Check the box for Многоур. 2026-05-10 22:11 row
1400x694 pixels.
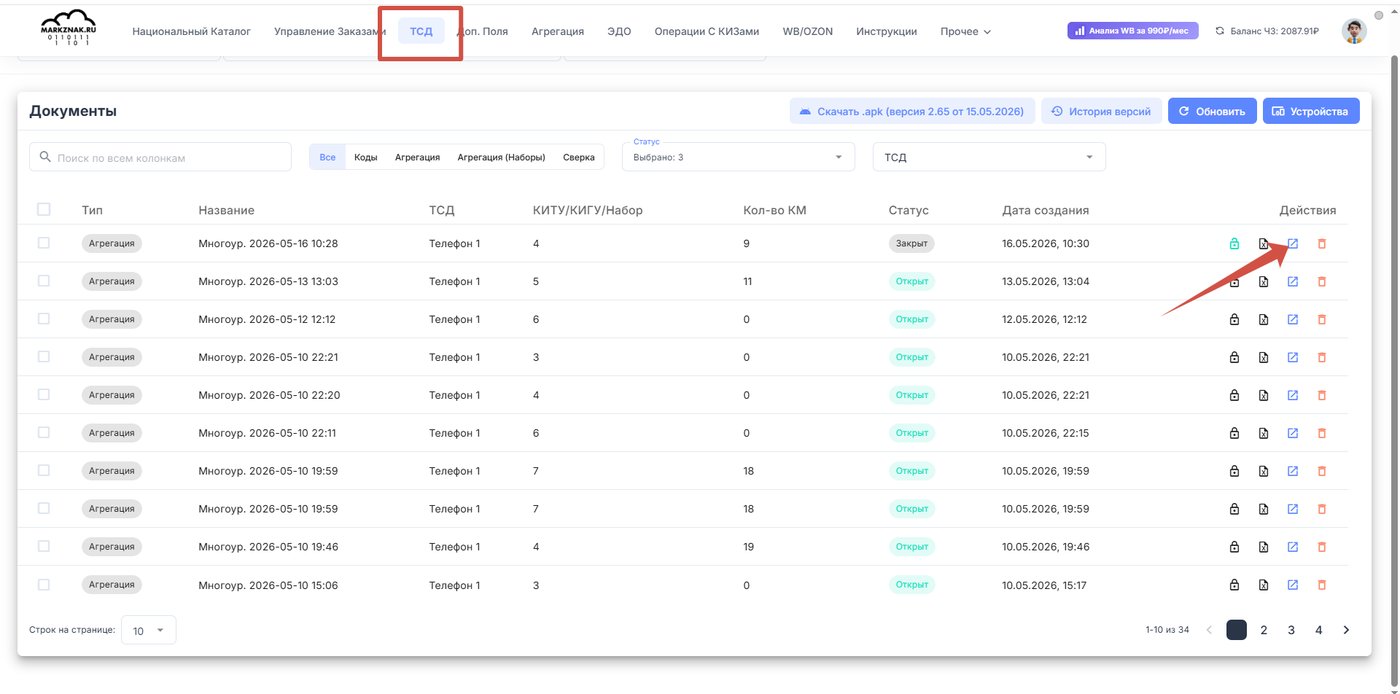[43, 432]
